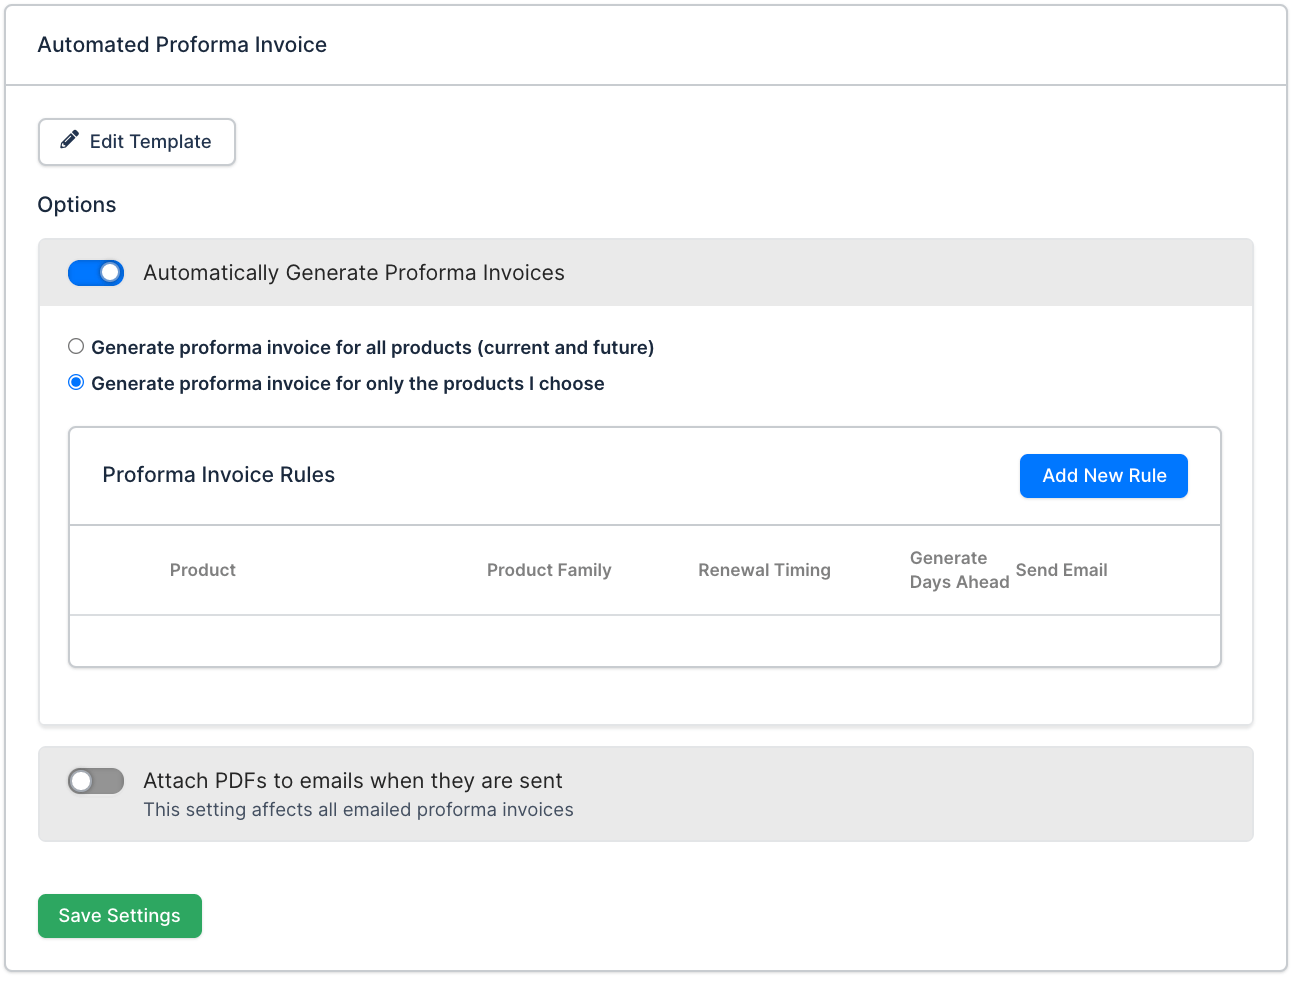Click the Automatically Generate Proforma Invoices label text
The image size is (1300, 982).
coord(354,273)
